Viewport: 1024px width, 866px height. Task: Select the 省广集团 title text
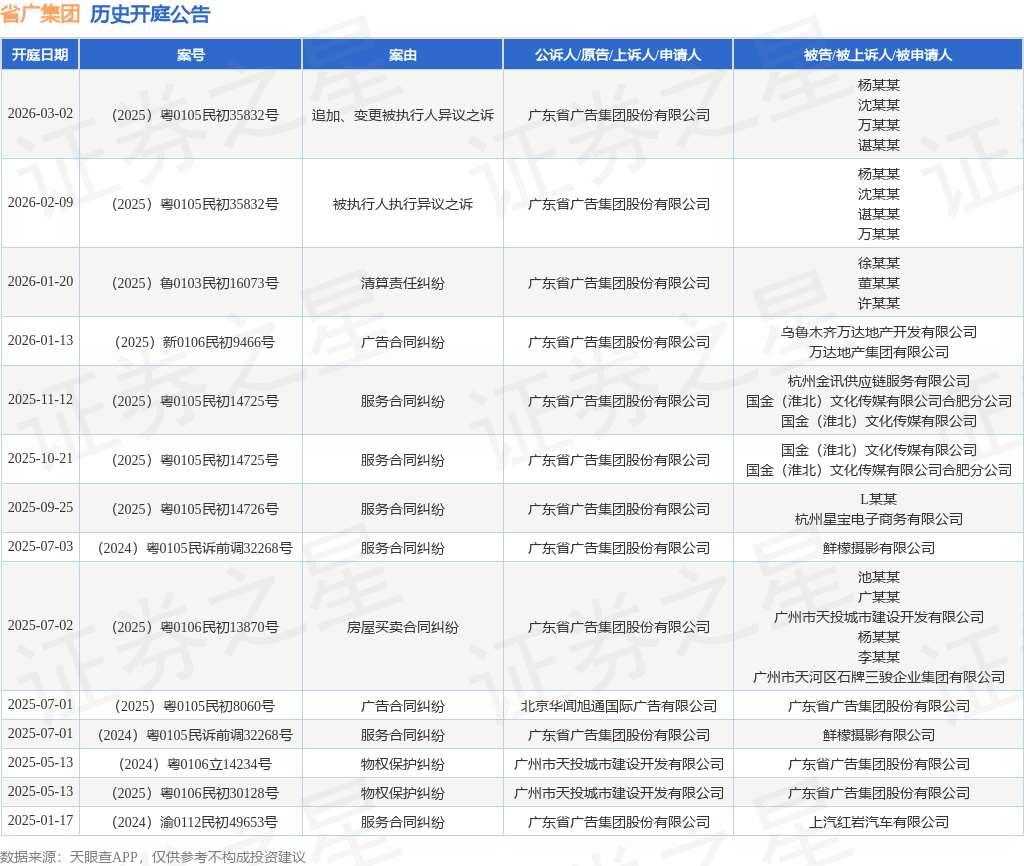pyautogui.click(x=40, y=14)
